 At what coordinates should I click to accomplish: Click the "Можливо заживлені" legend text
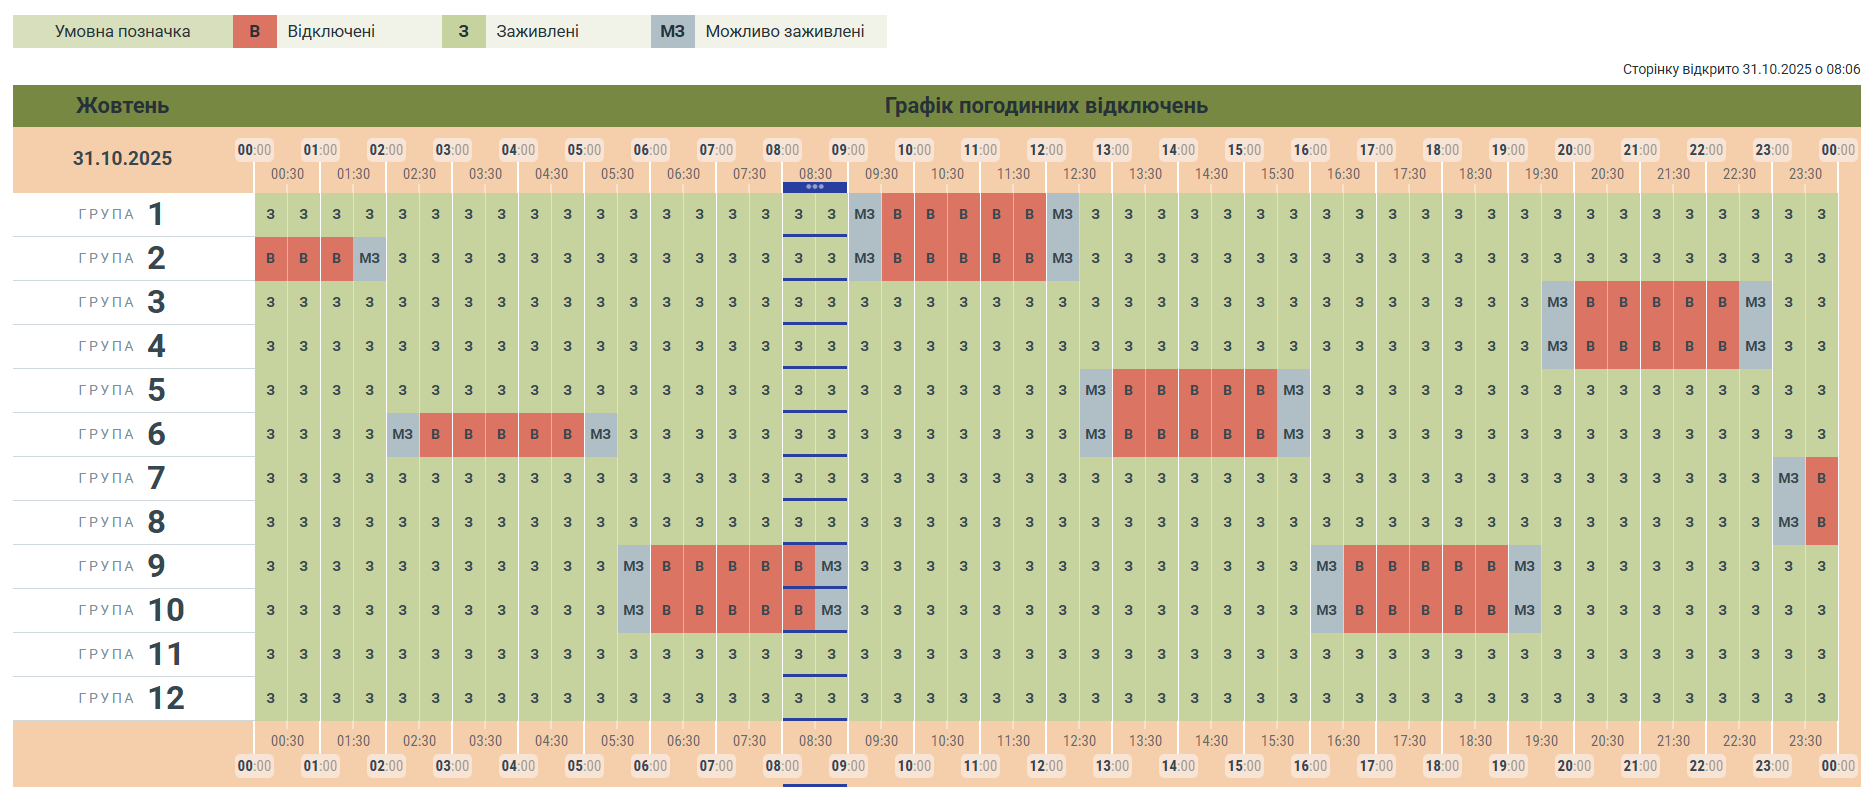point(785,31)
